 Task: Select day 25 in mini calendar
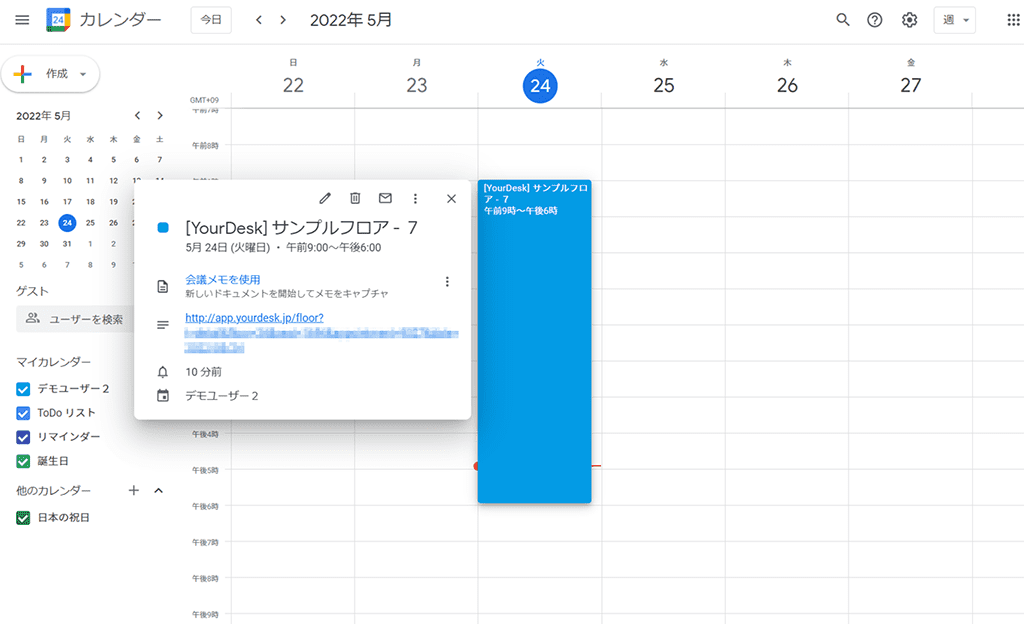(90, 223)
